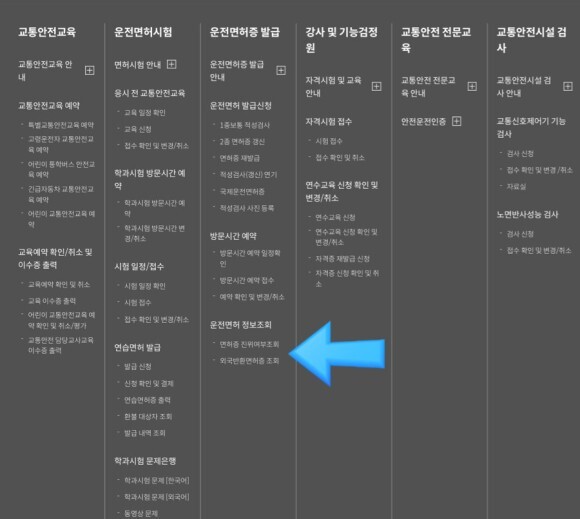Expand the plus icon beside 운전면허증 발급 안내
This screenshot has width=580, height=519.
click(281, 70)
